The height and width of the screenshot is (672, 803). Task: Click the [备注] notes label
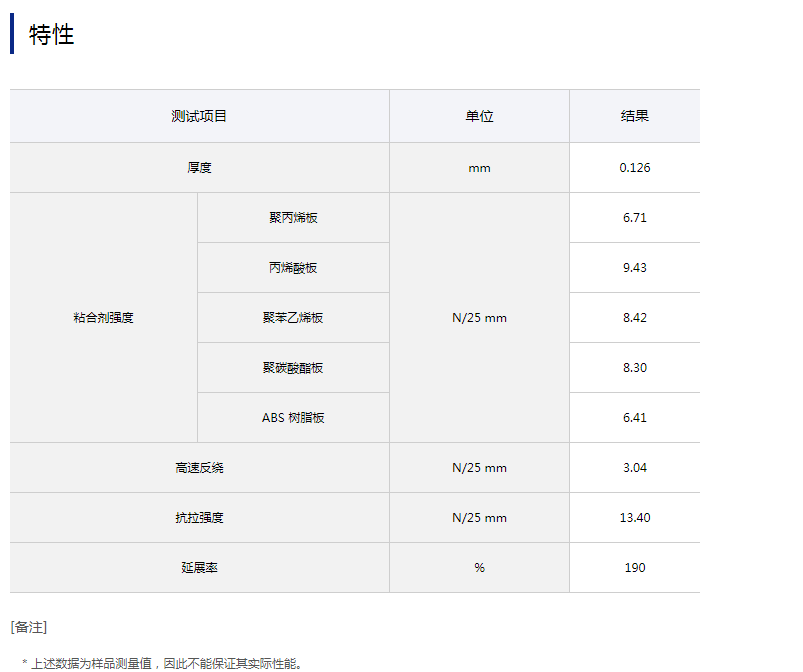coord(29,627)
